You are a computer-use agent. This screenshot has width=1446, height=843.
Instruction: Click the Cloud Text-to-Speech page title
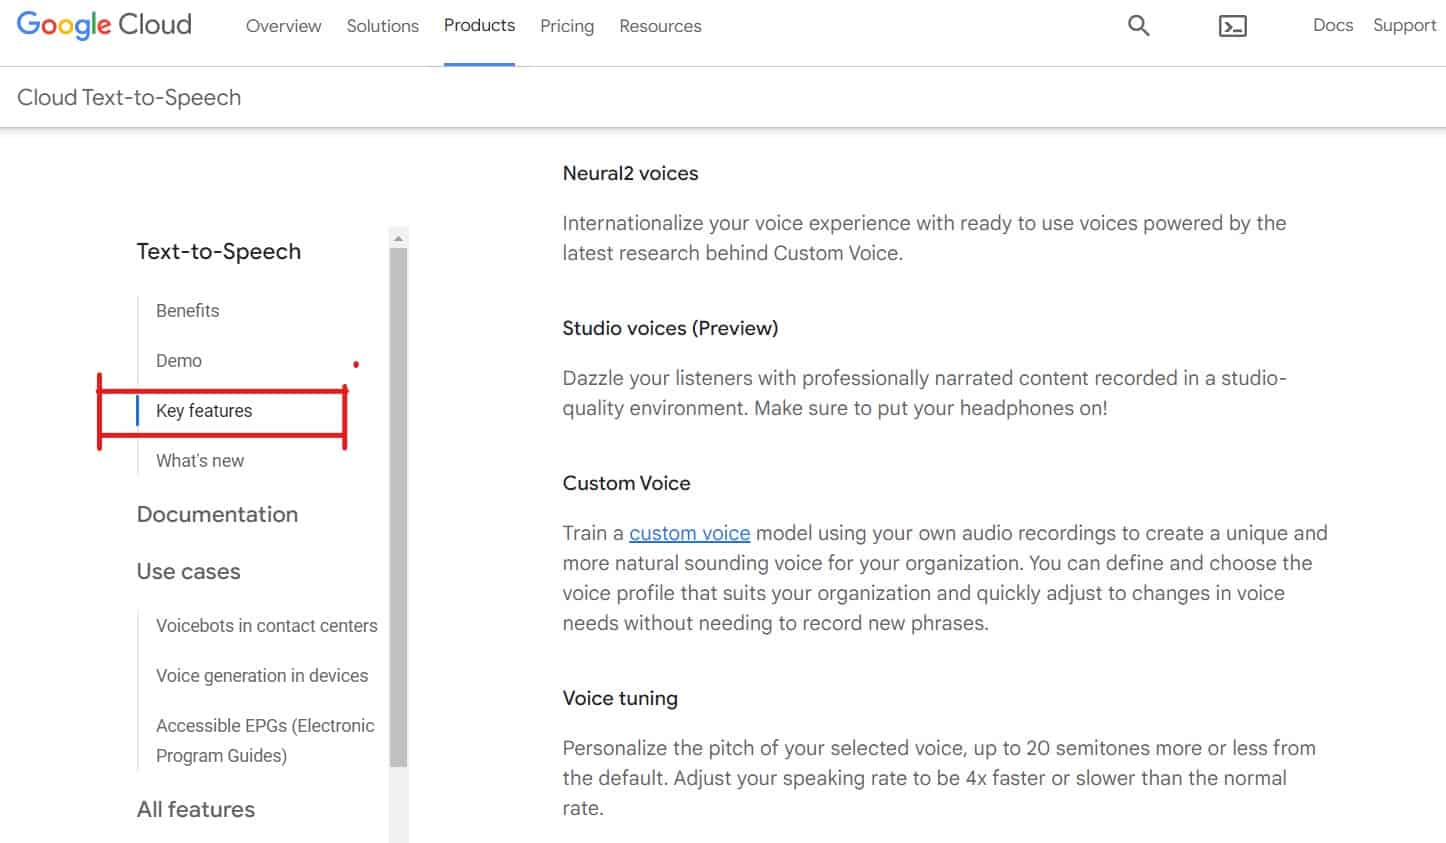[x=129, y=97]
